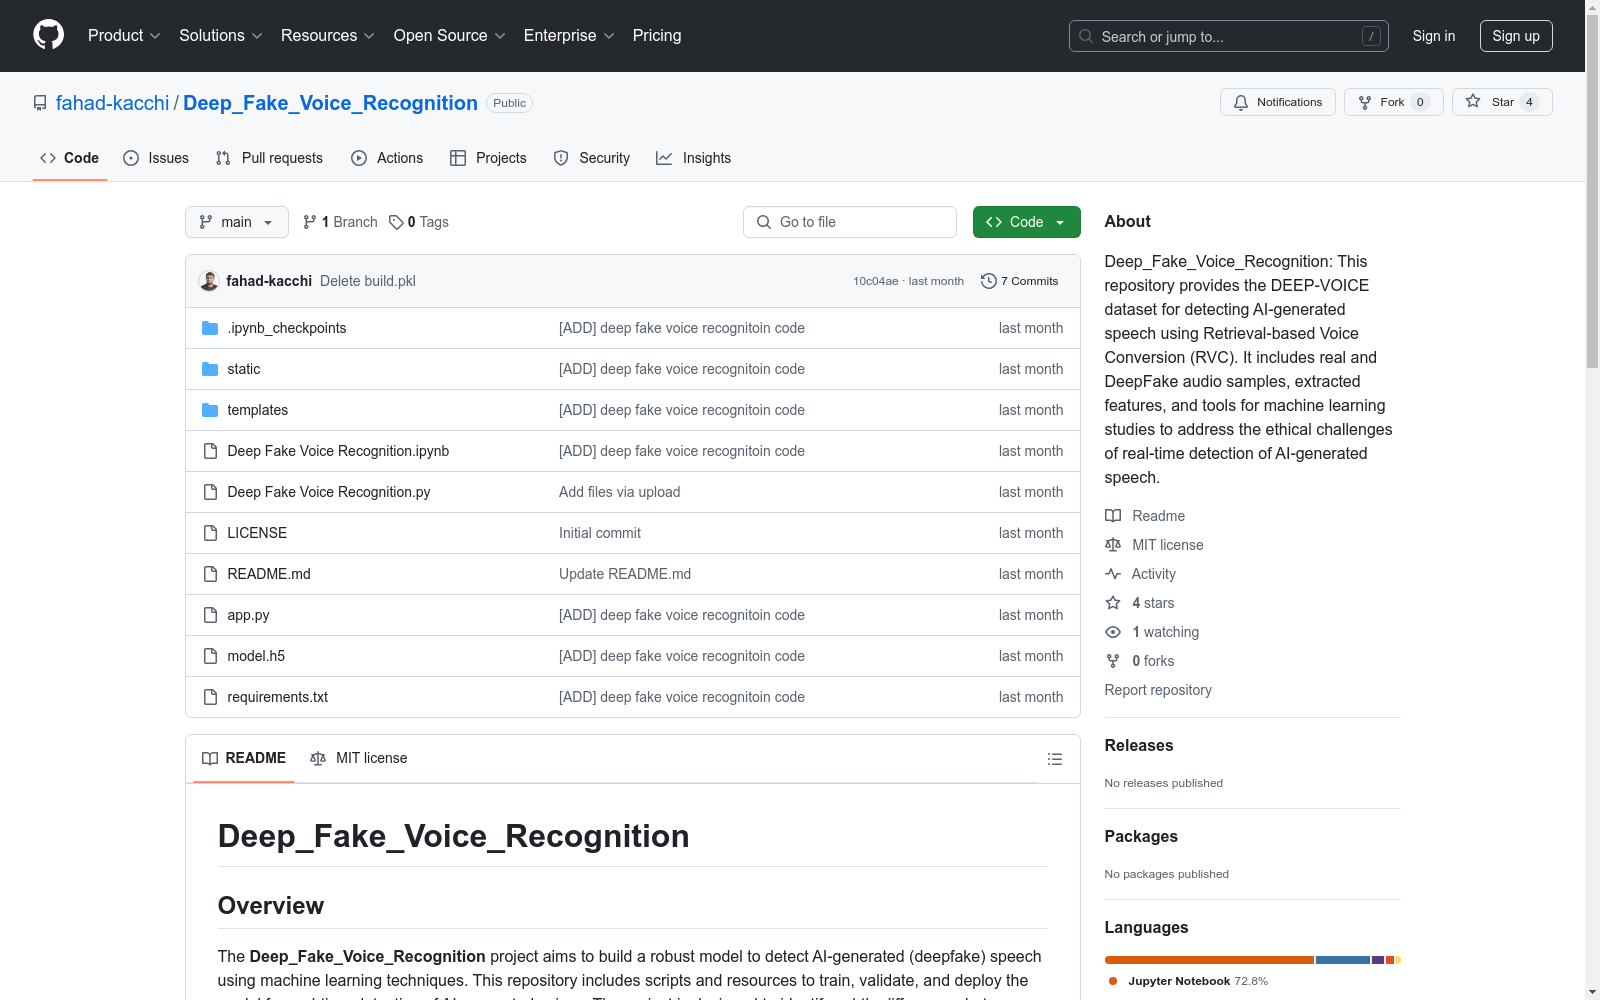Screen dimensions: 1600x1000
Task: Click the .ipynb_checkpoints folder icon
Action: [x=210, y=328]
